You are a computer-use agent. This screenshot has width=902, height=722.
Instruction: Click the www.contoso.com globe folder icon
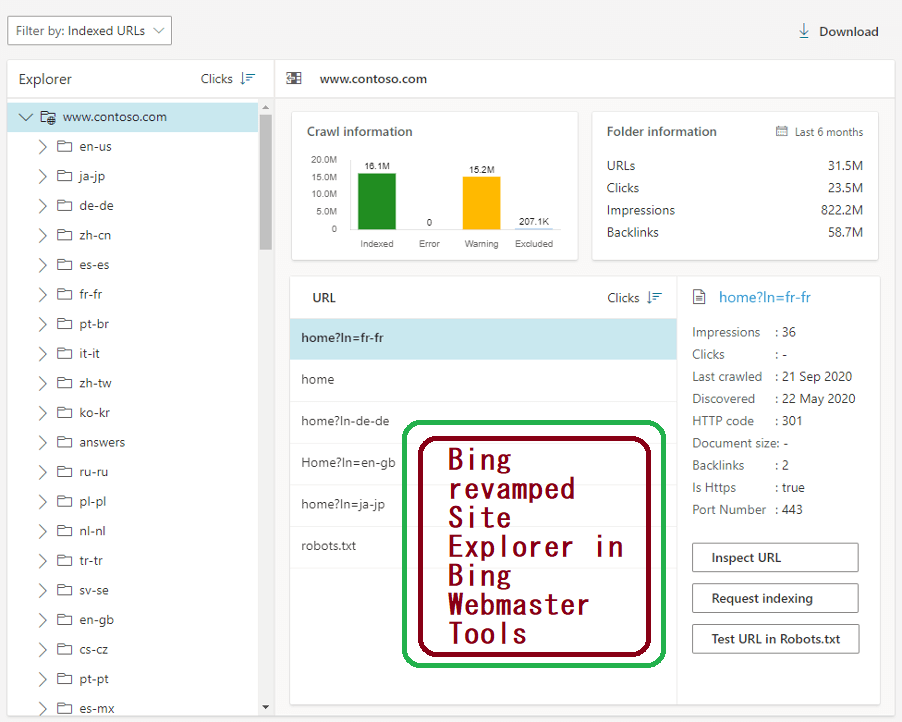[48, 117]
